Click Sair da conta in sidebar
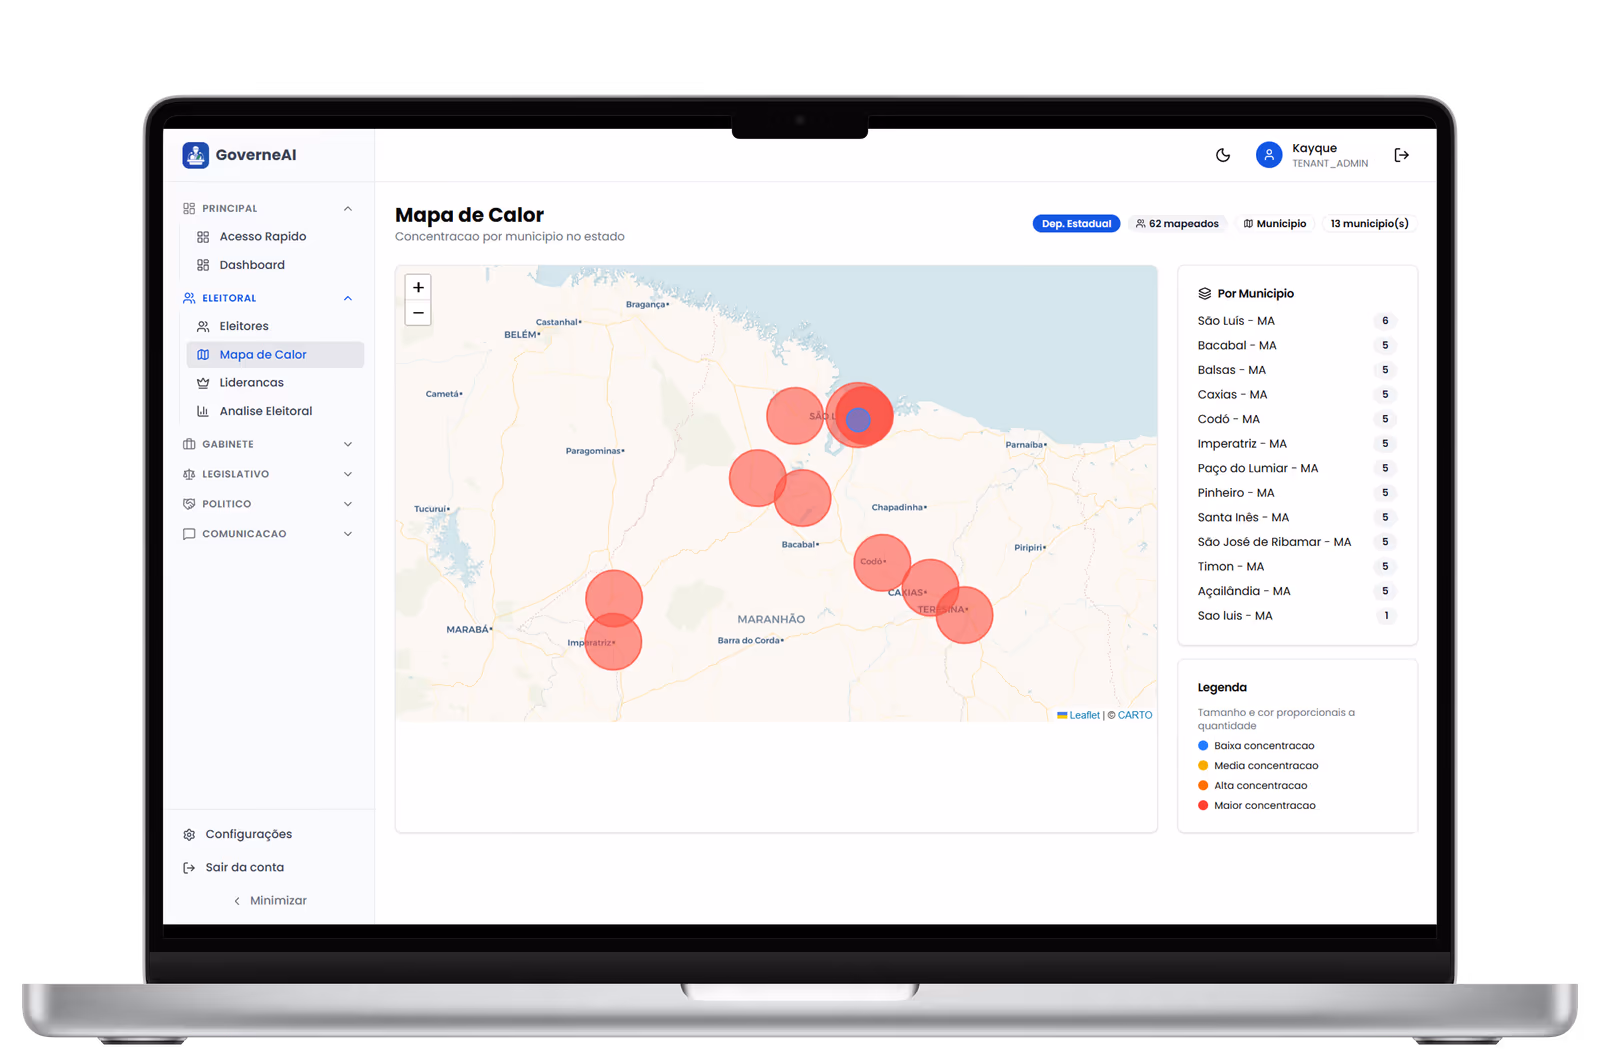This screenshot has height=1054, width=1600. click(244, 867)
